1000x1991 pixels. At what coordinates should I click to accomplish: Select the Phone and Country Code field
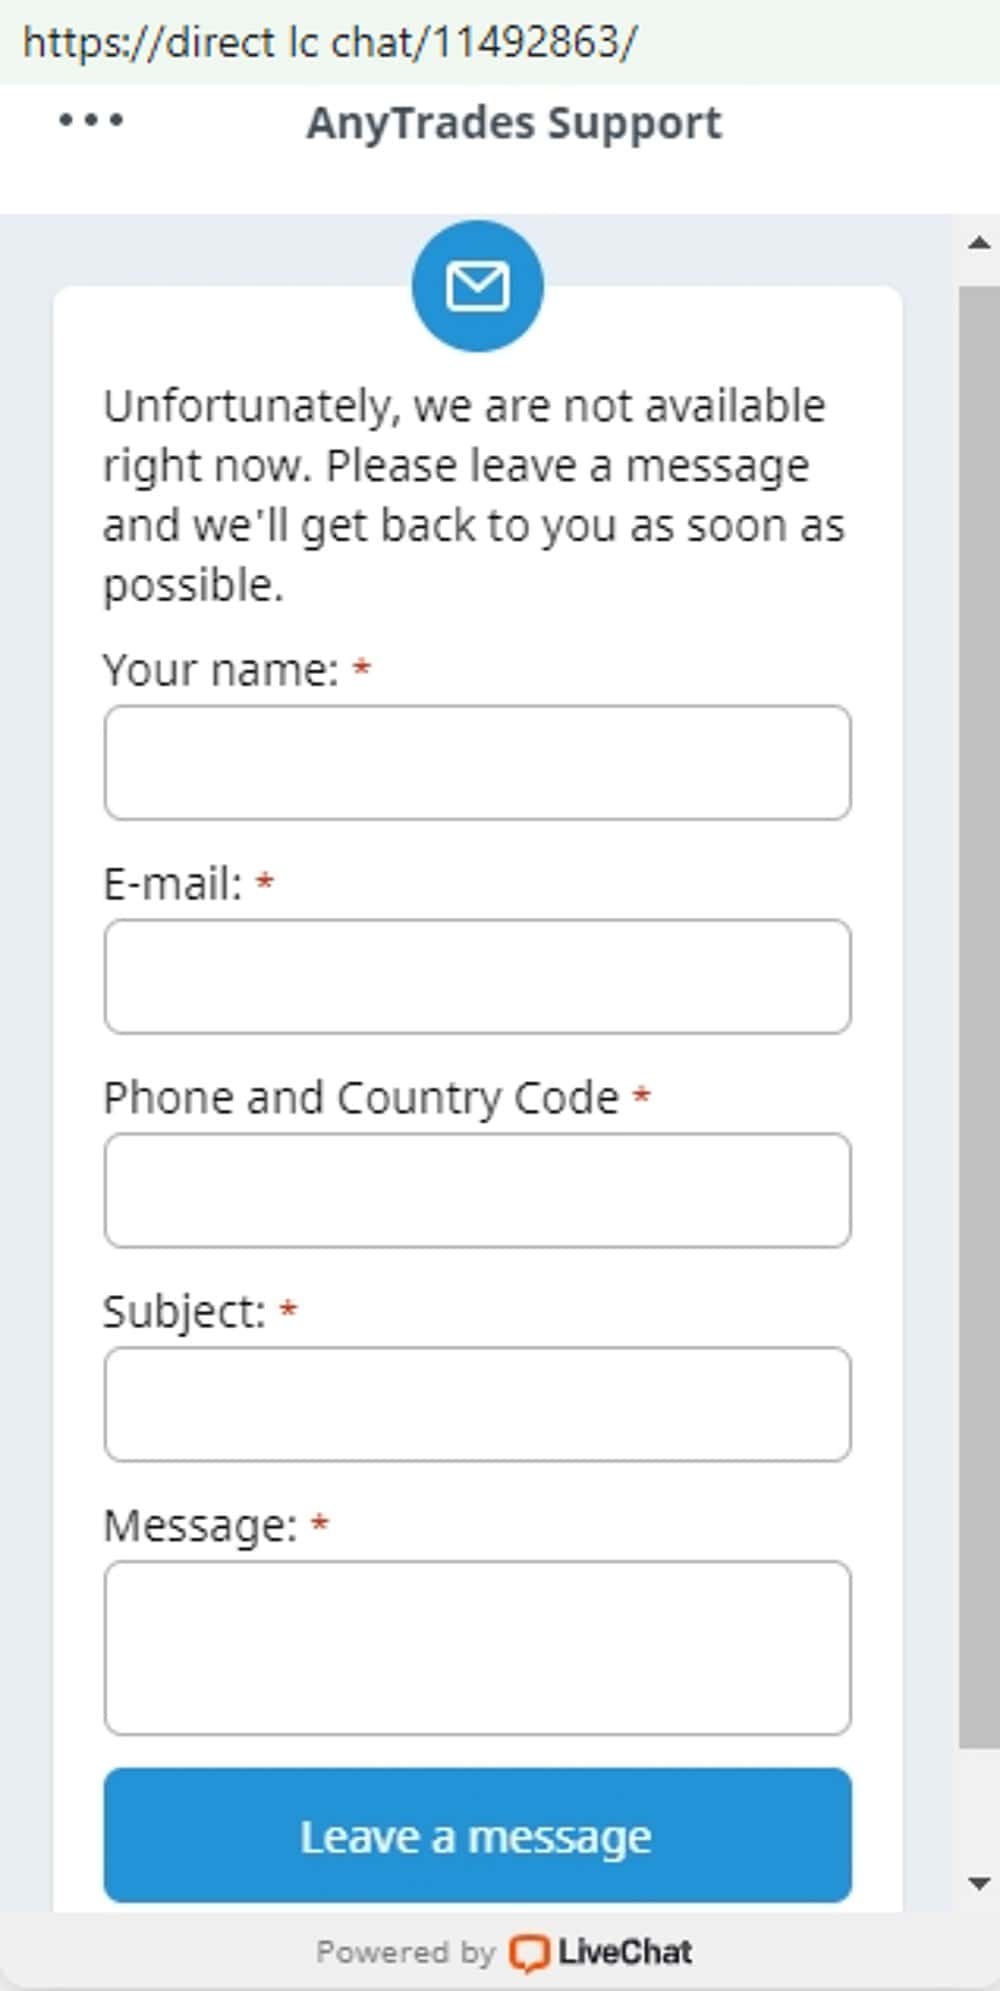point(477,1190)
